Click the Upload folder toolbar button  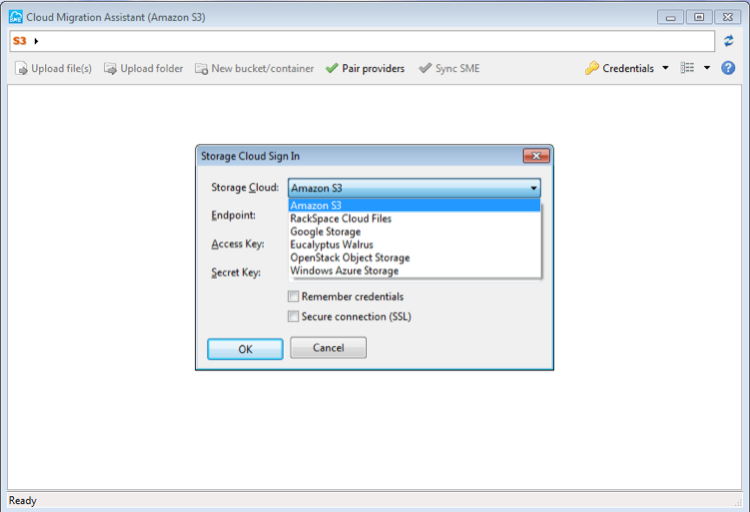point(143,68)
